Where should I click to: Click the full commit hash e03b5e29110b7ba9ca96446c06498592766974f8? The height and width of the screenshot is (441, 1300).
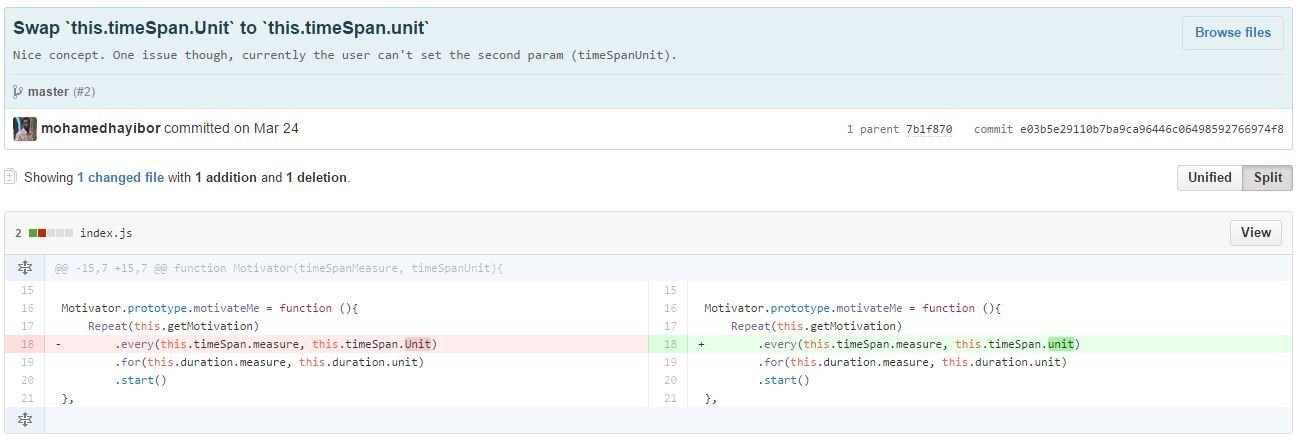tap(1152, 129)
